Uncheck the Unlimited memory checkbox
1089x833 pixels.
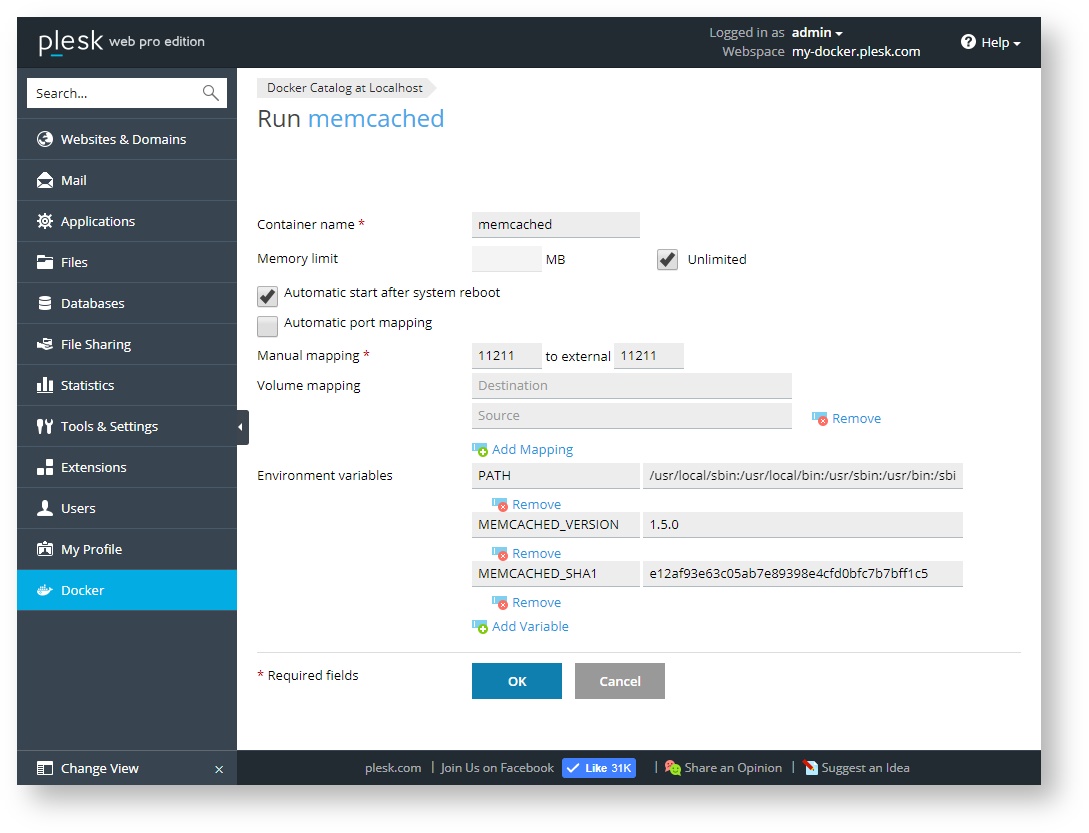pyautogui.click(x=667, y=260)
